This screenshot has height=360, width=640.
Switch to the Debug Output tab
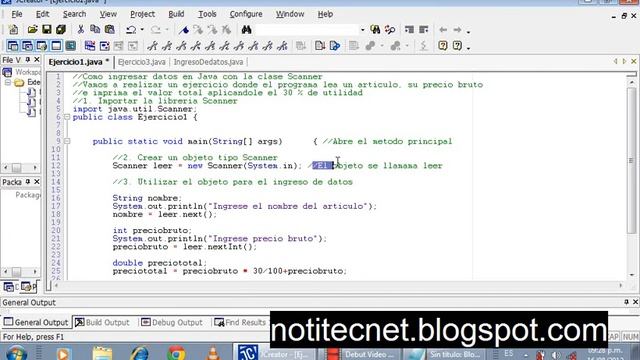172,322
